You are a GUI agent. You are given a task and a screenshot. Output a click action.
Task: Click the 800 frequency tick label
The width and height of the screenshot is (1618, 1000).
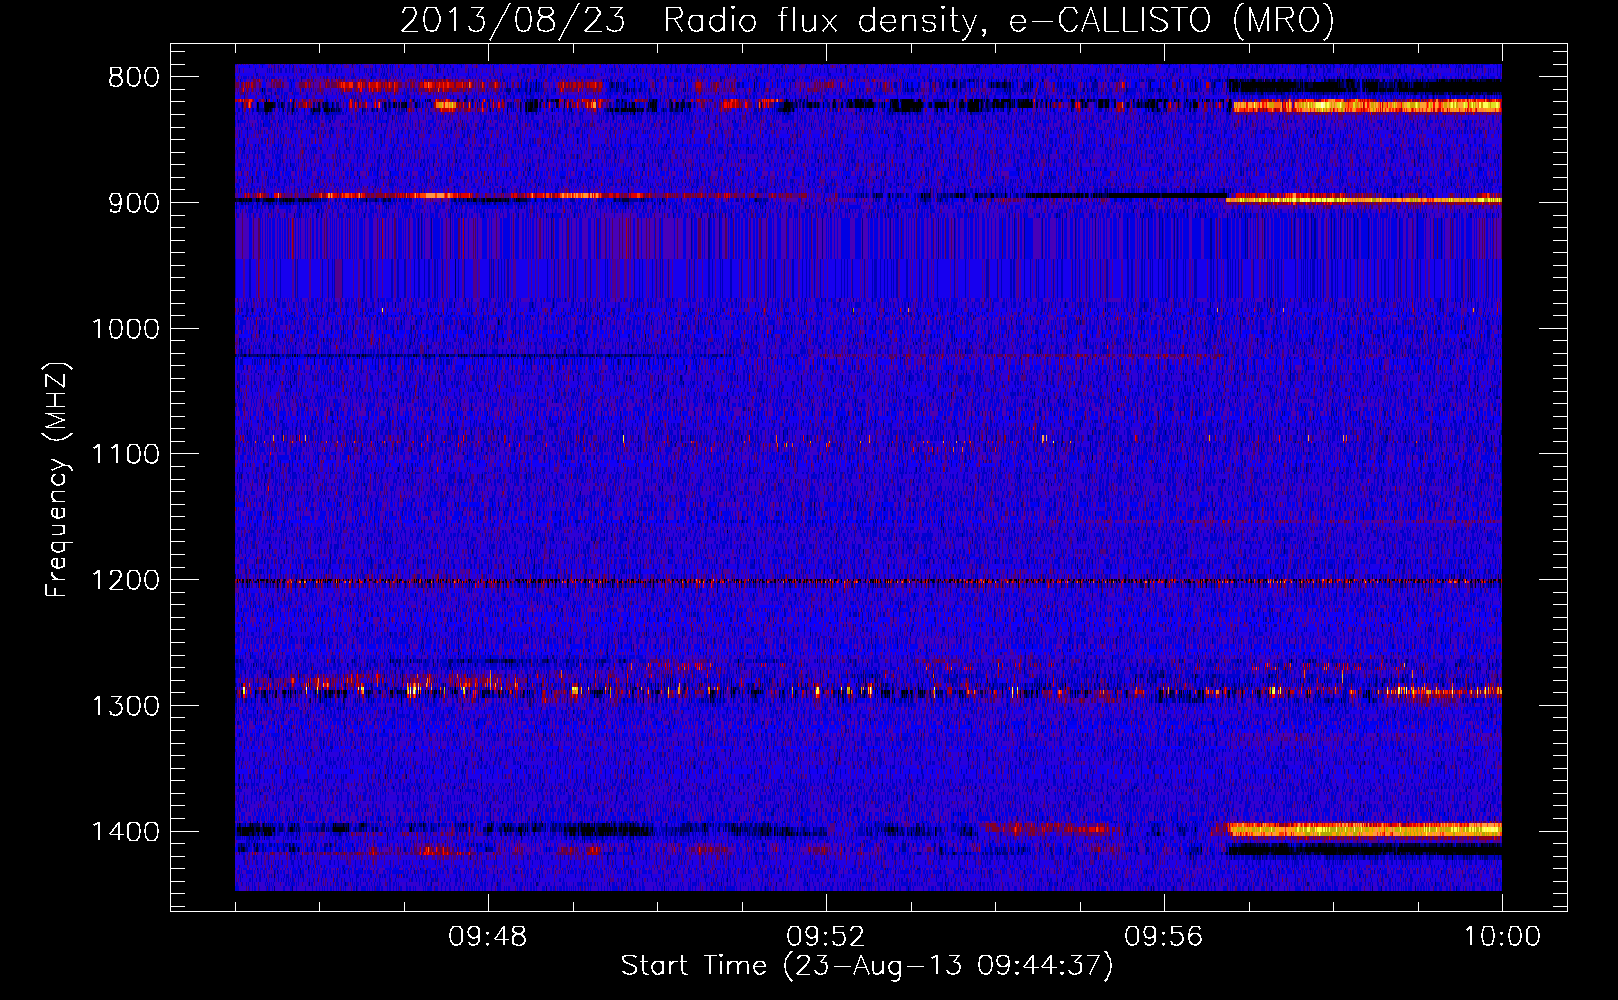point(133,78)
